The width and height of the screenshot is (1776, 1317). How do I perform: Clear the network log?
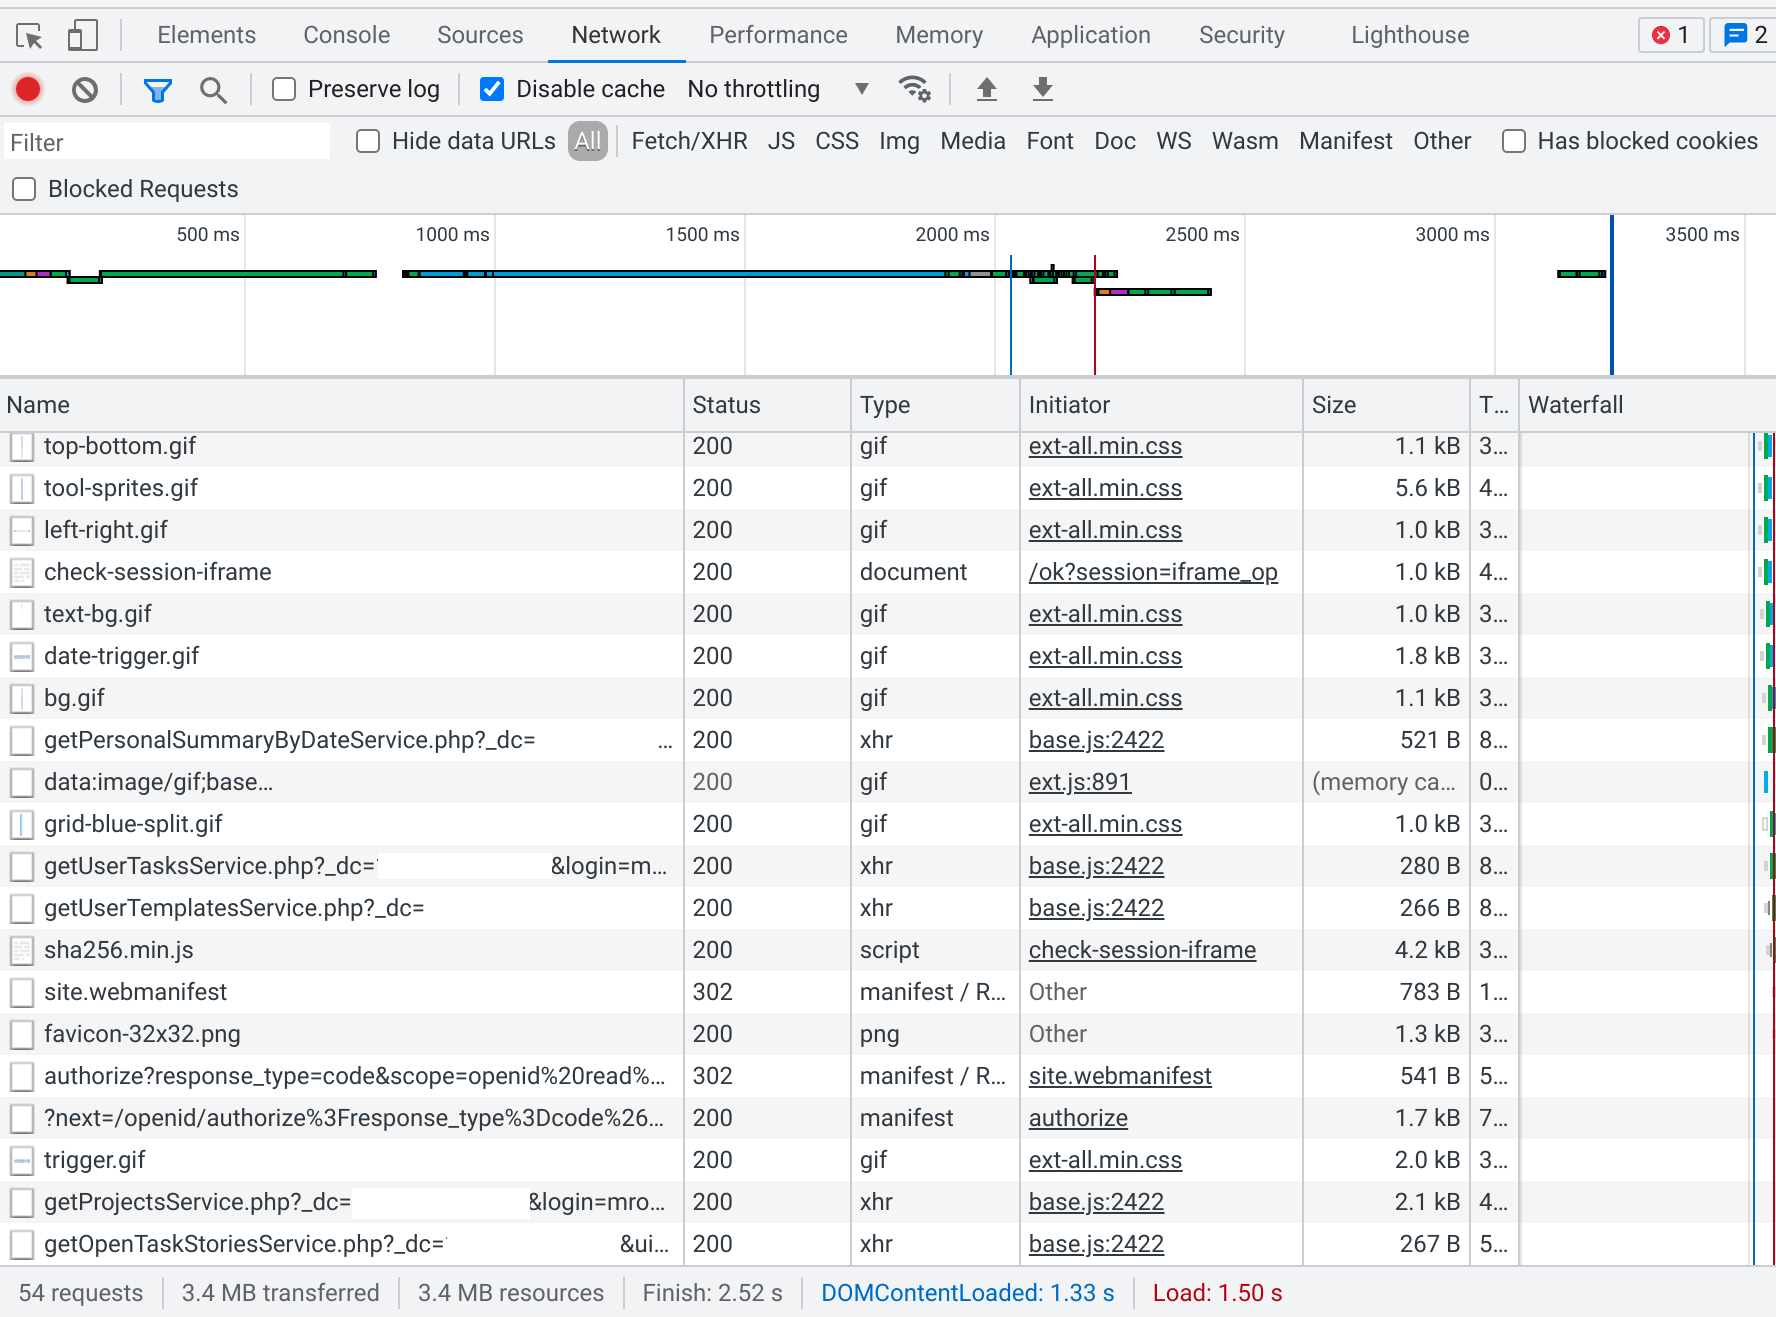point(84,89)
